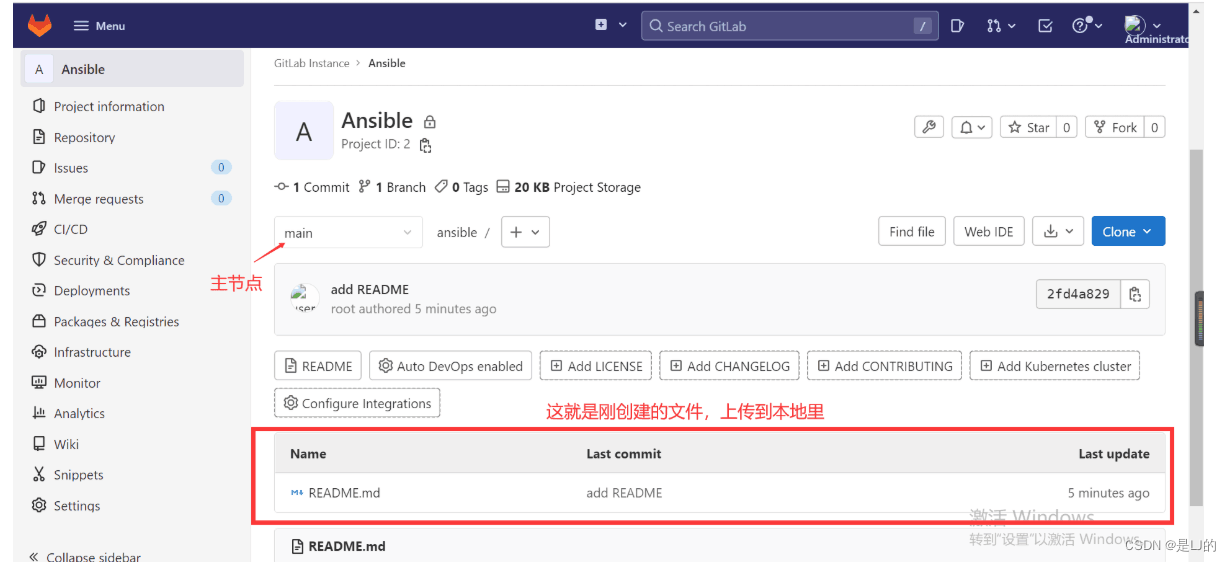
Task: Open README.md in file table
Action: (x=344, y=493)
